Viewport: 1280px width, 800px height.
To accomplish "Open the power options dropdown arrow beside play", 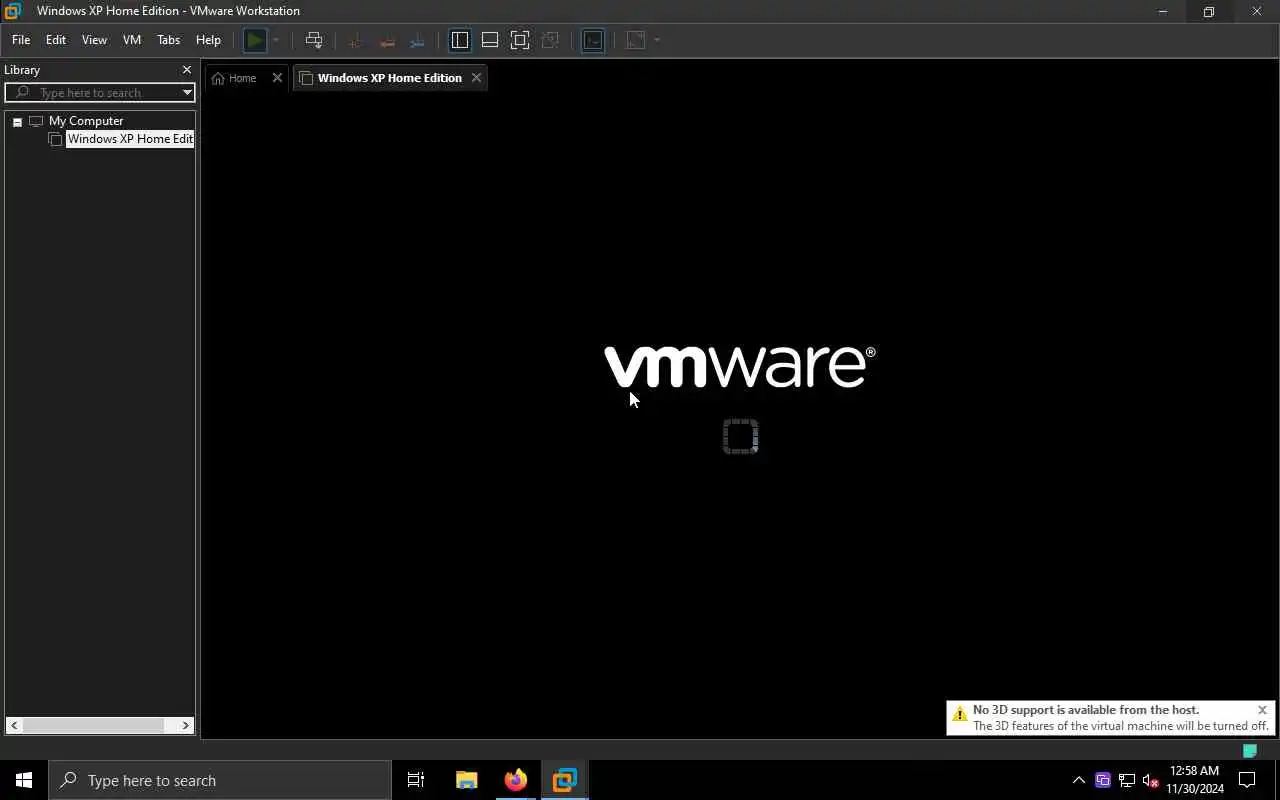I will coord(276,40).
